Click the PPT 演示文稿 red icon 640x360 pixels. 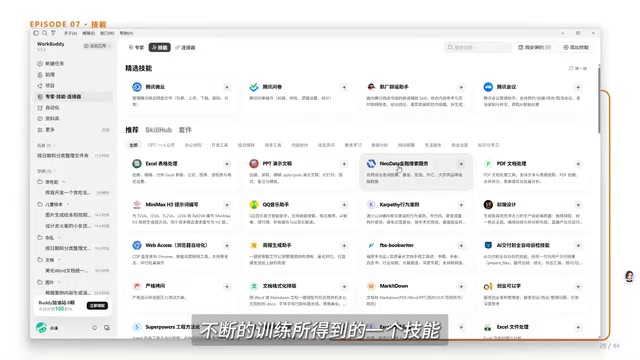click(x=254, y=164)
